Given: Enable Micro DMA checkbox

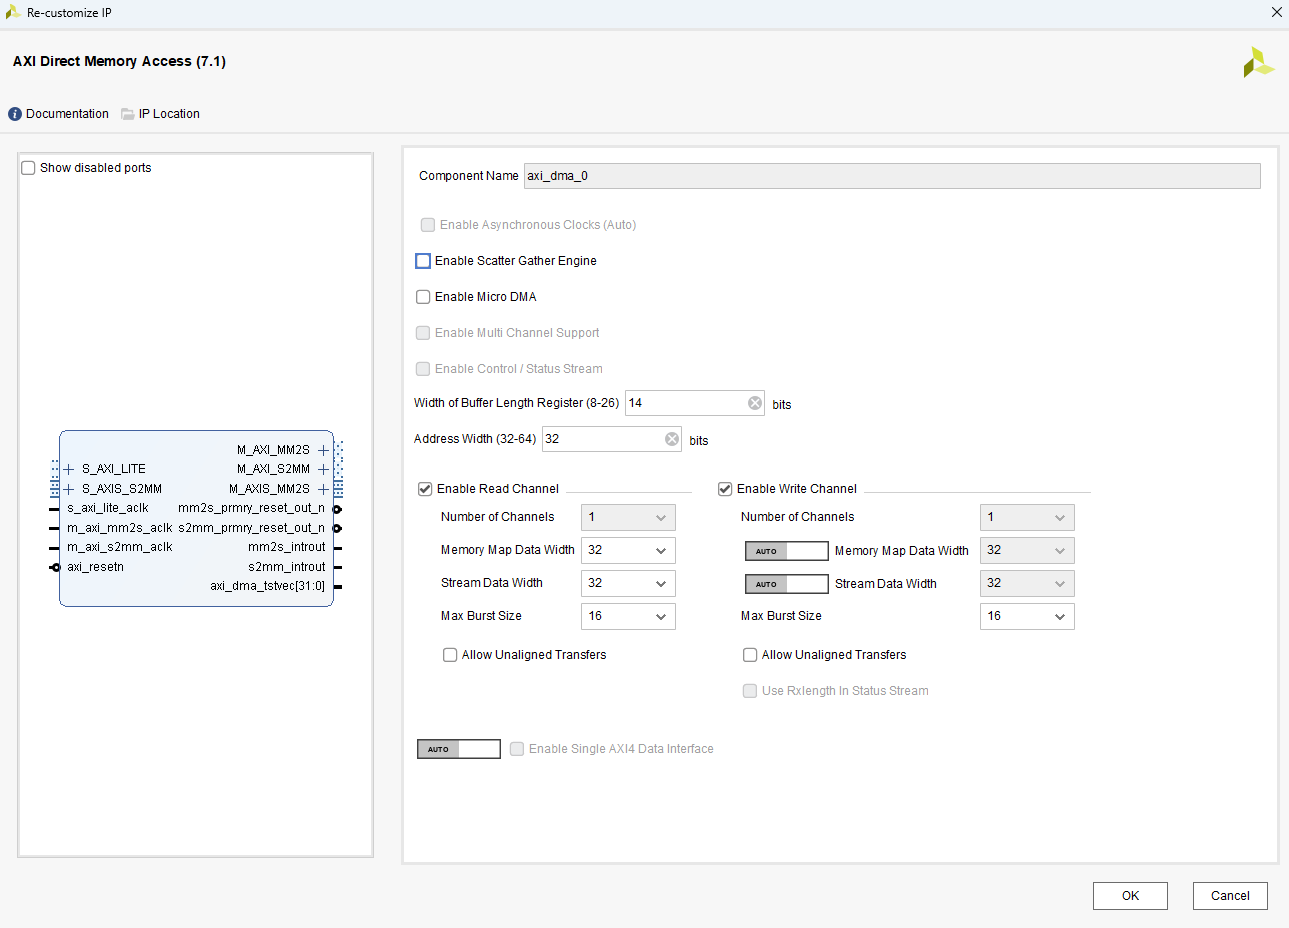Looking at the screenshot, I should coord(423,297).
